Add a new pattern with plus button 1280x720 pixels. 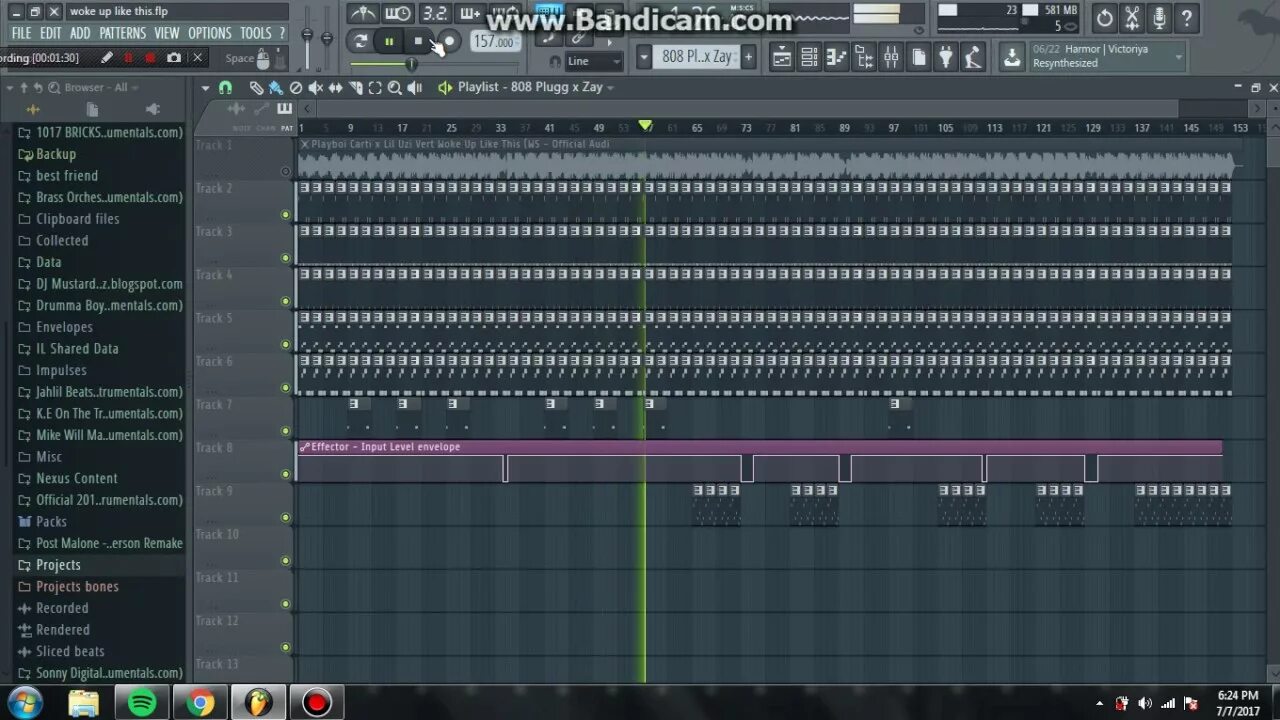[748, 57]
